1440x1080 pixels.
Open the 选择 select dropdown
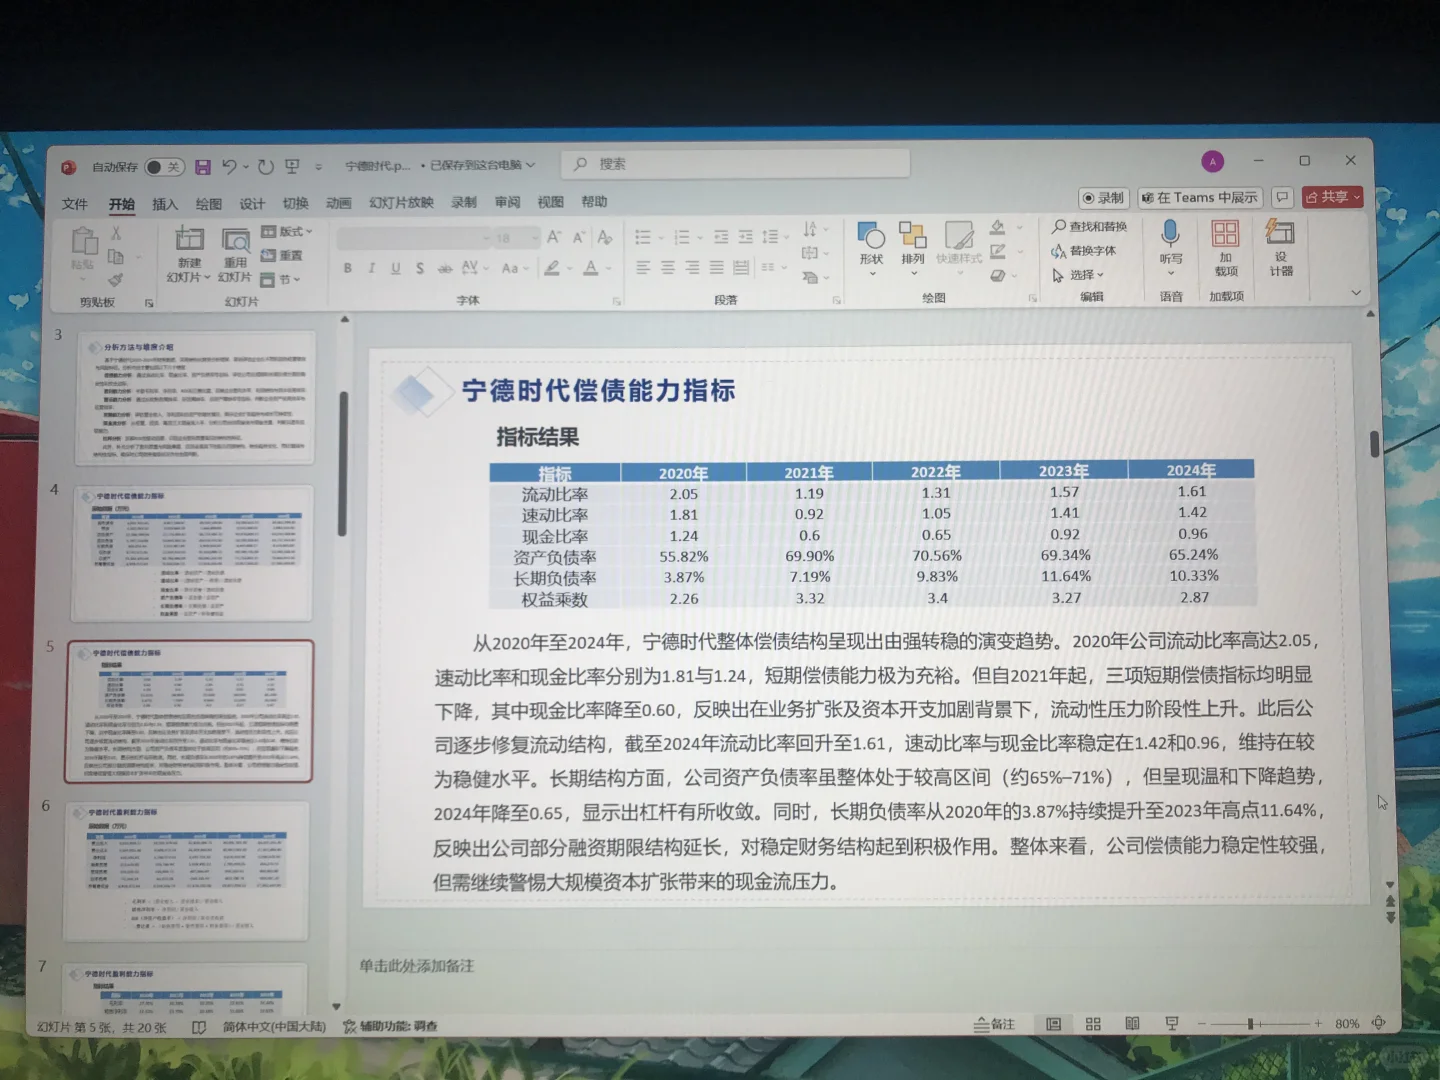(x=1078, y=275)
